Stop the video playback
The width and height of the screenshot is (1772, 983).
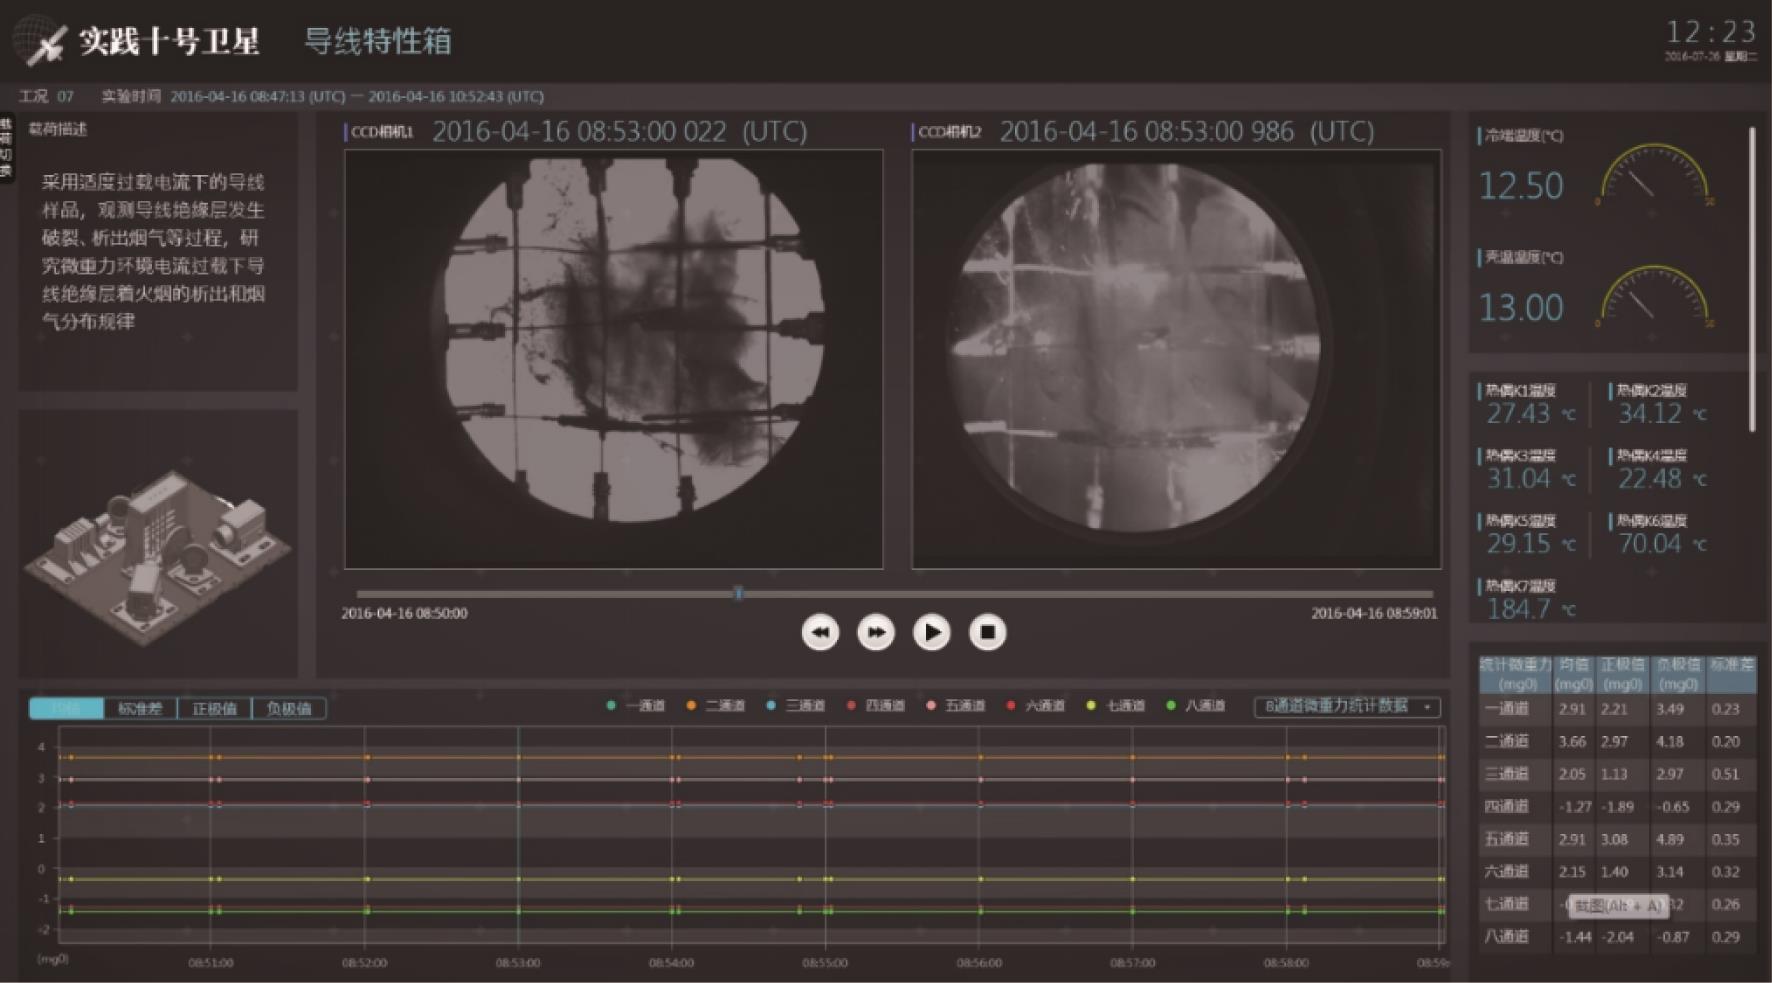tap(988, 632)
